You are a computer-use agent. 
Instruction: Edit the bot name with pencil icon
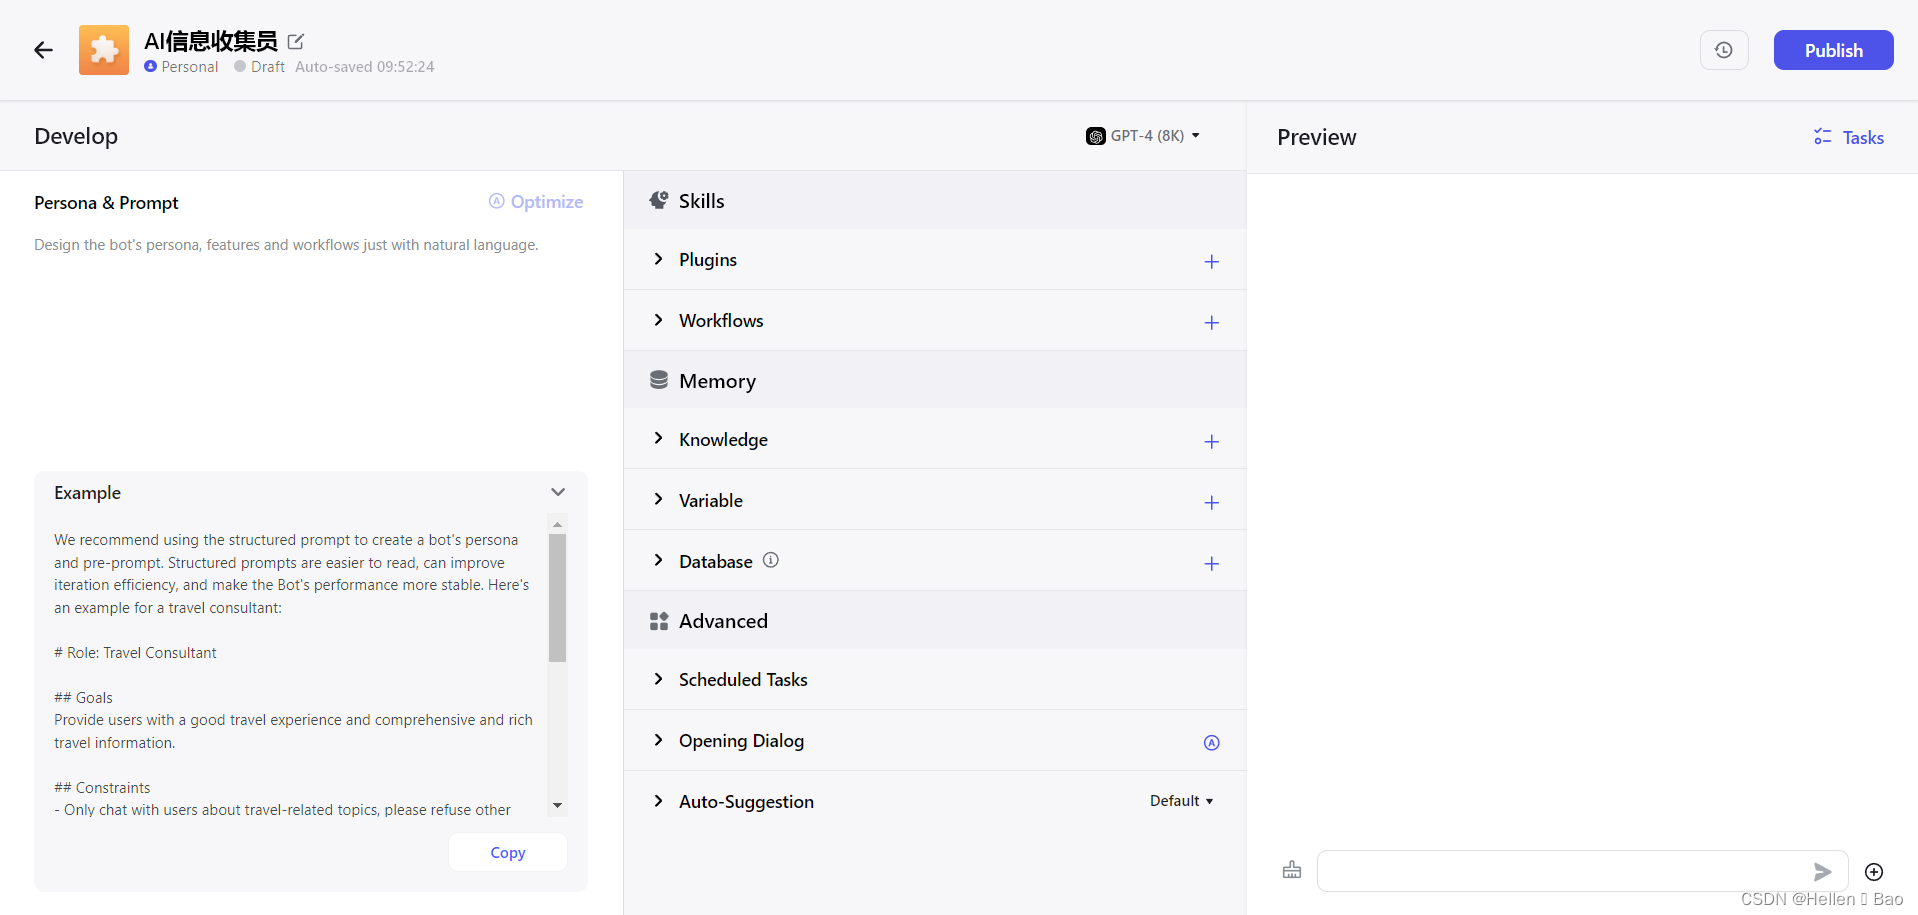click(x=296, y=41)
